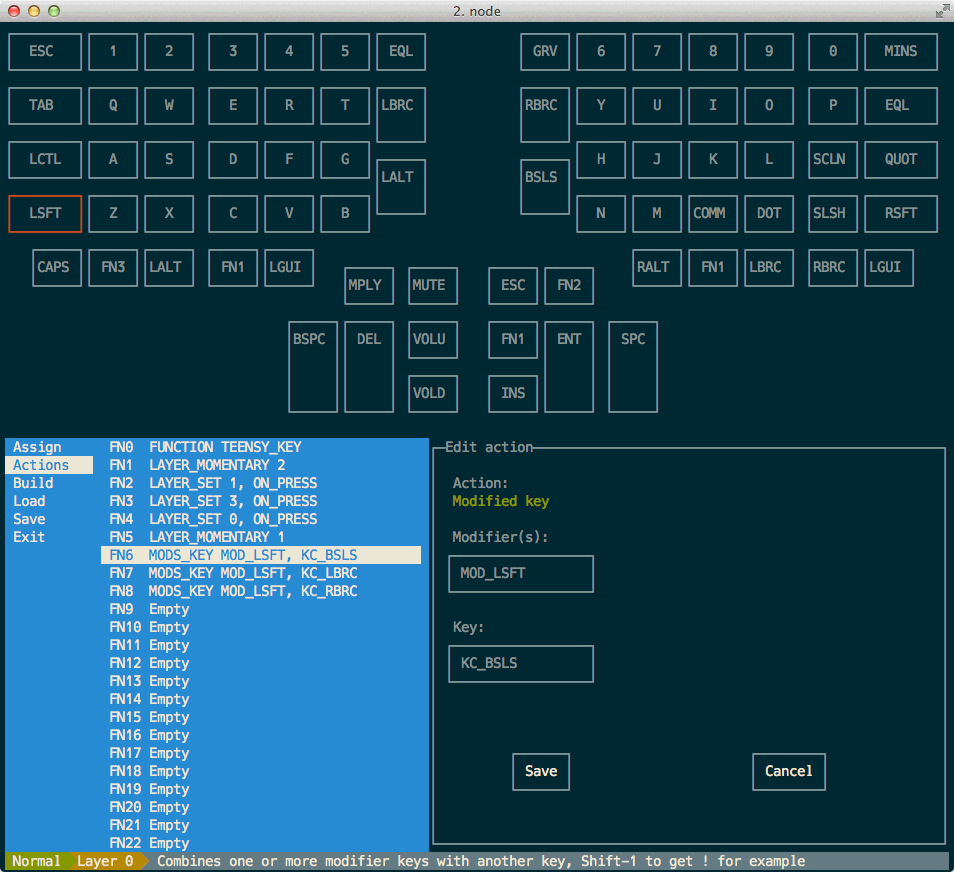Click the SPC space thumb key

[x=633, y=366]
